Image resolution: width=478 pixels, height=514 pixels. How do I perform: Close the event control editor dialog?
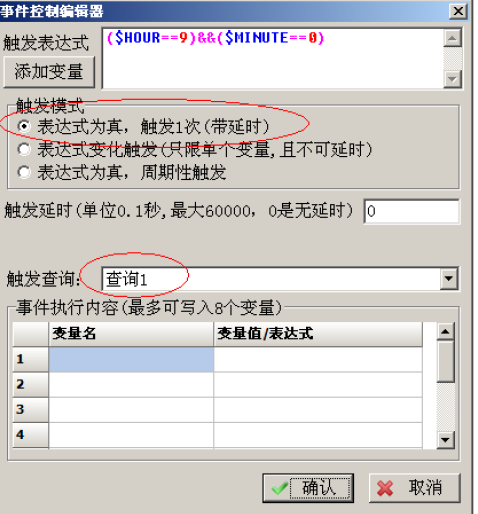pyautogui.click(x=458, y=12)
